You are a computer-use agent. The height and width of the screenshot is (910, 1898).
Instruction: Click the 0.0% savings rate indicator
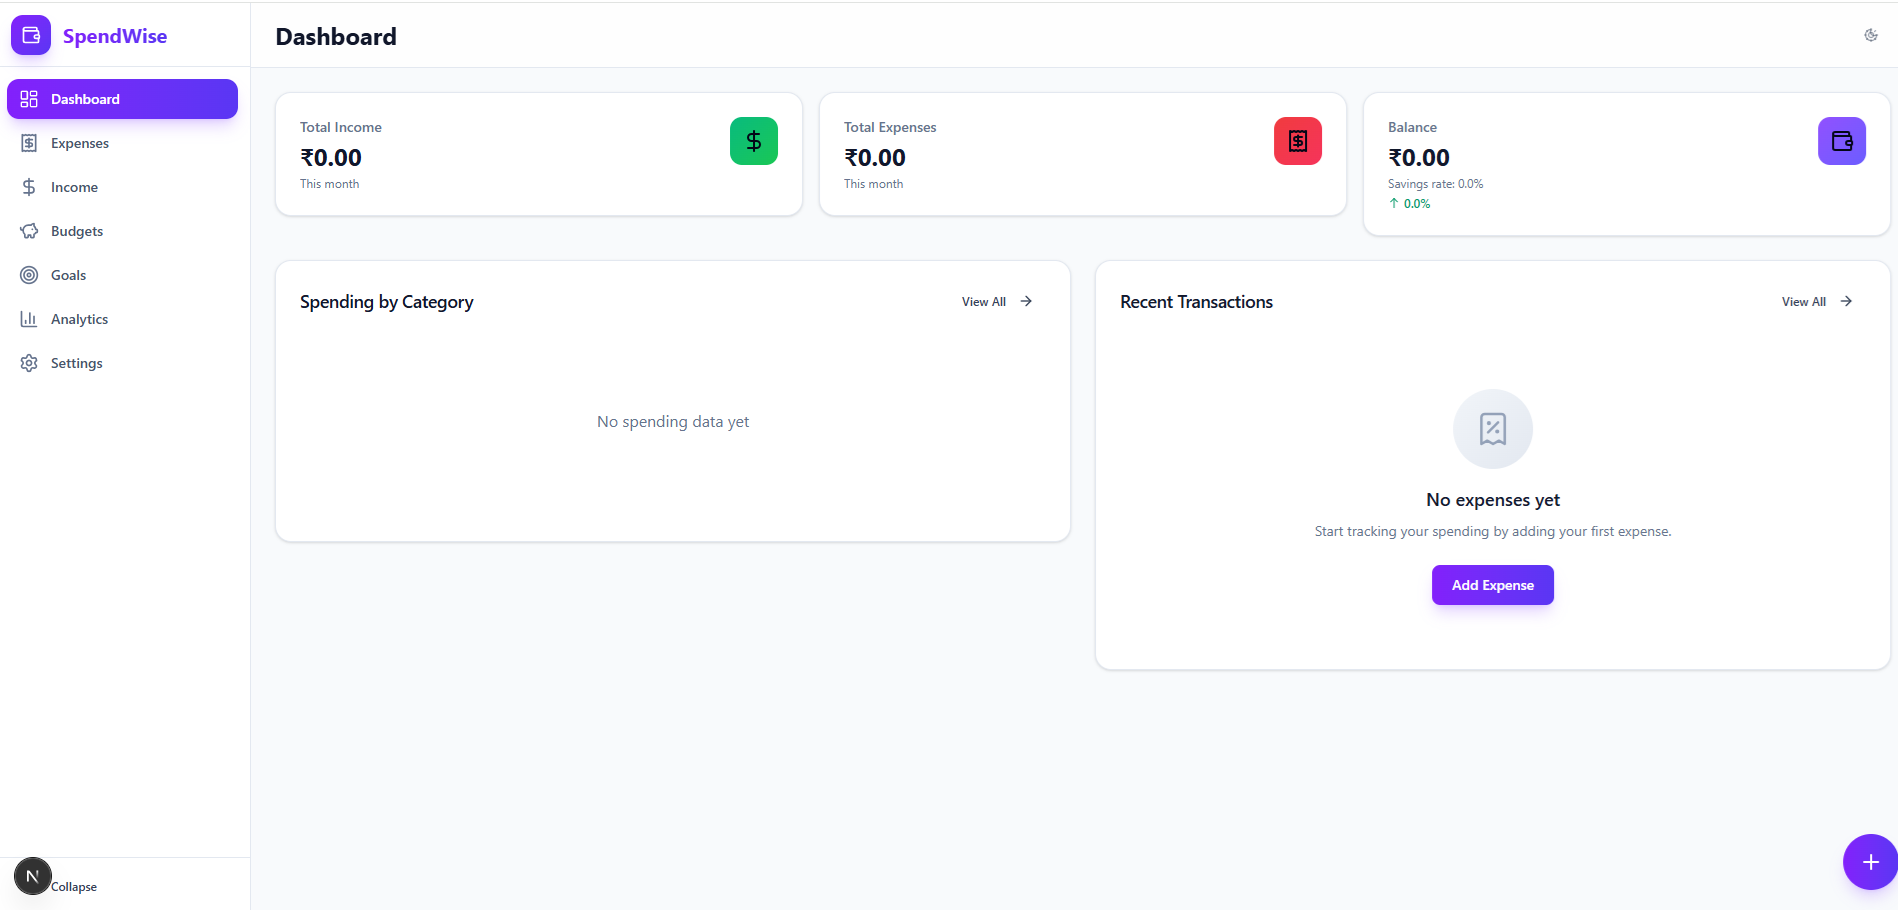(1410, 203)
